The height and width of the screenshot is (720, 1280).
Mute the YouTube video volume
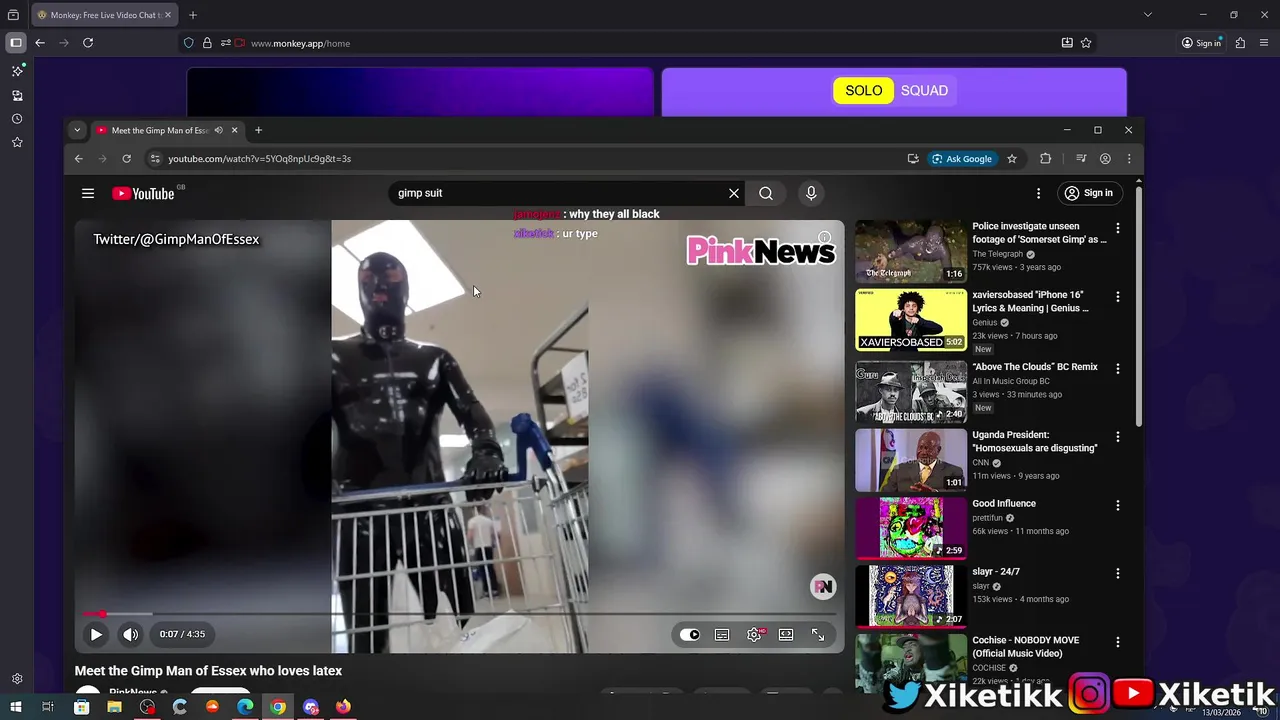click(131, 634)
